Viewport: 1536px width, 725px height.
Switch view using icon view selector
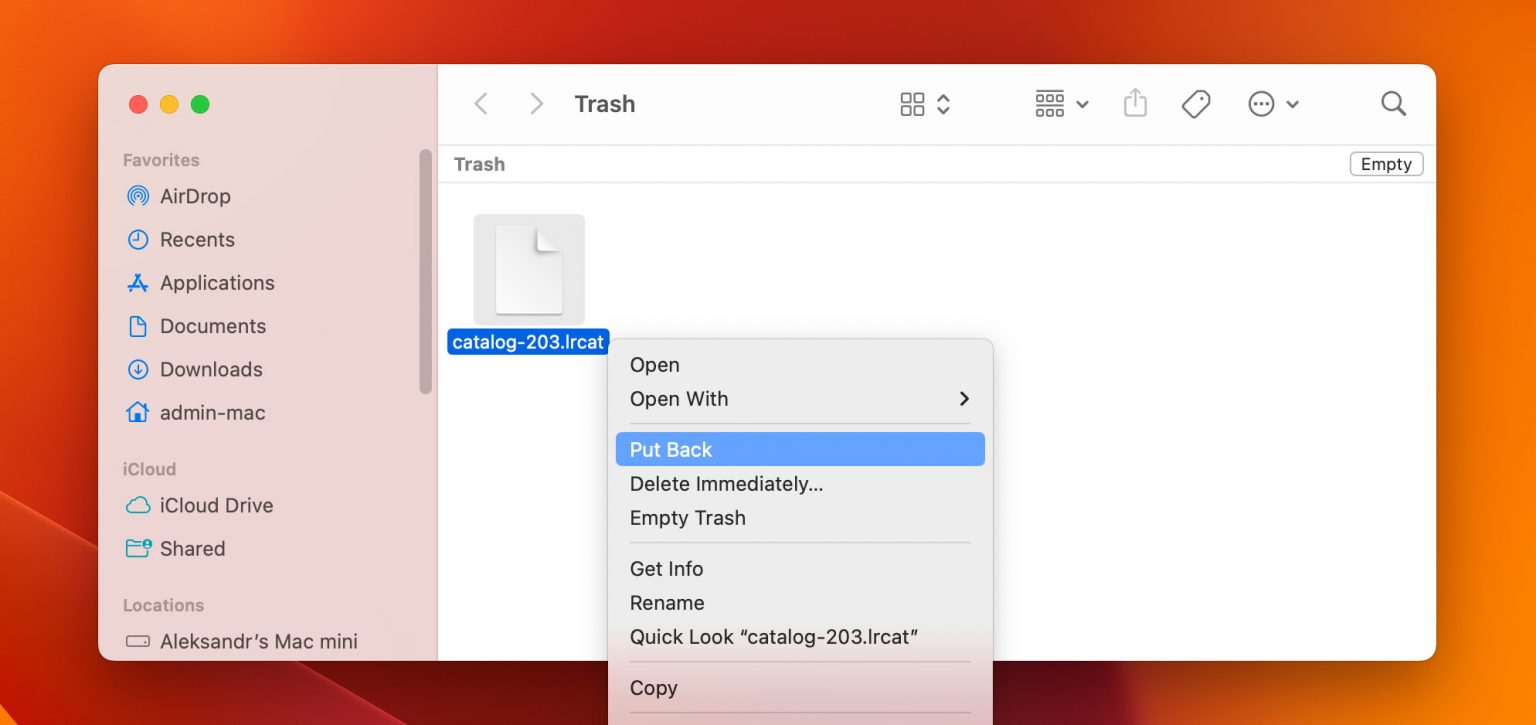[924, 104]
